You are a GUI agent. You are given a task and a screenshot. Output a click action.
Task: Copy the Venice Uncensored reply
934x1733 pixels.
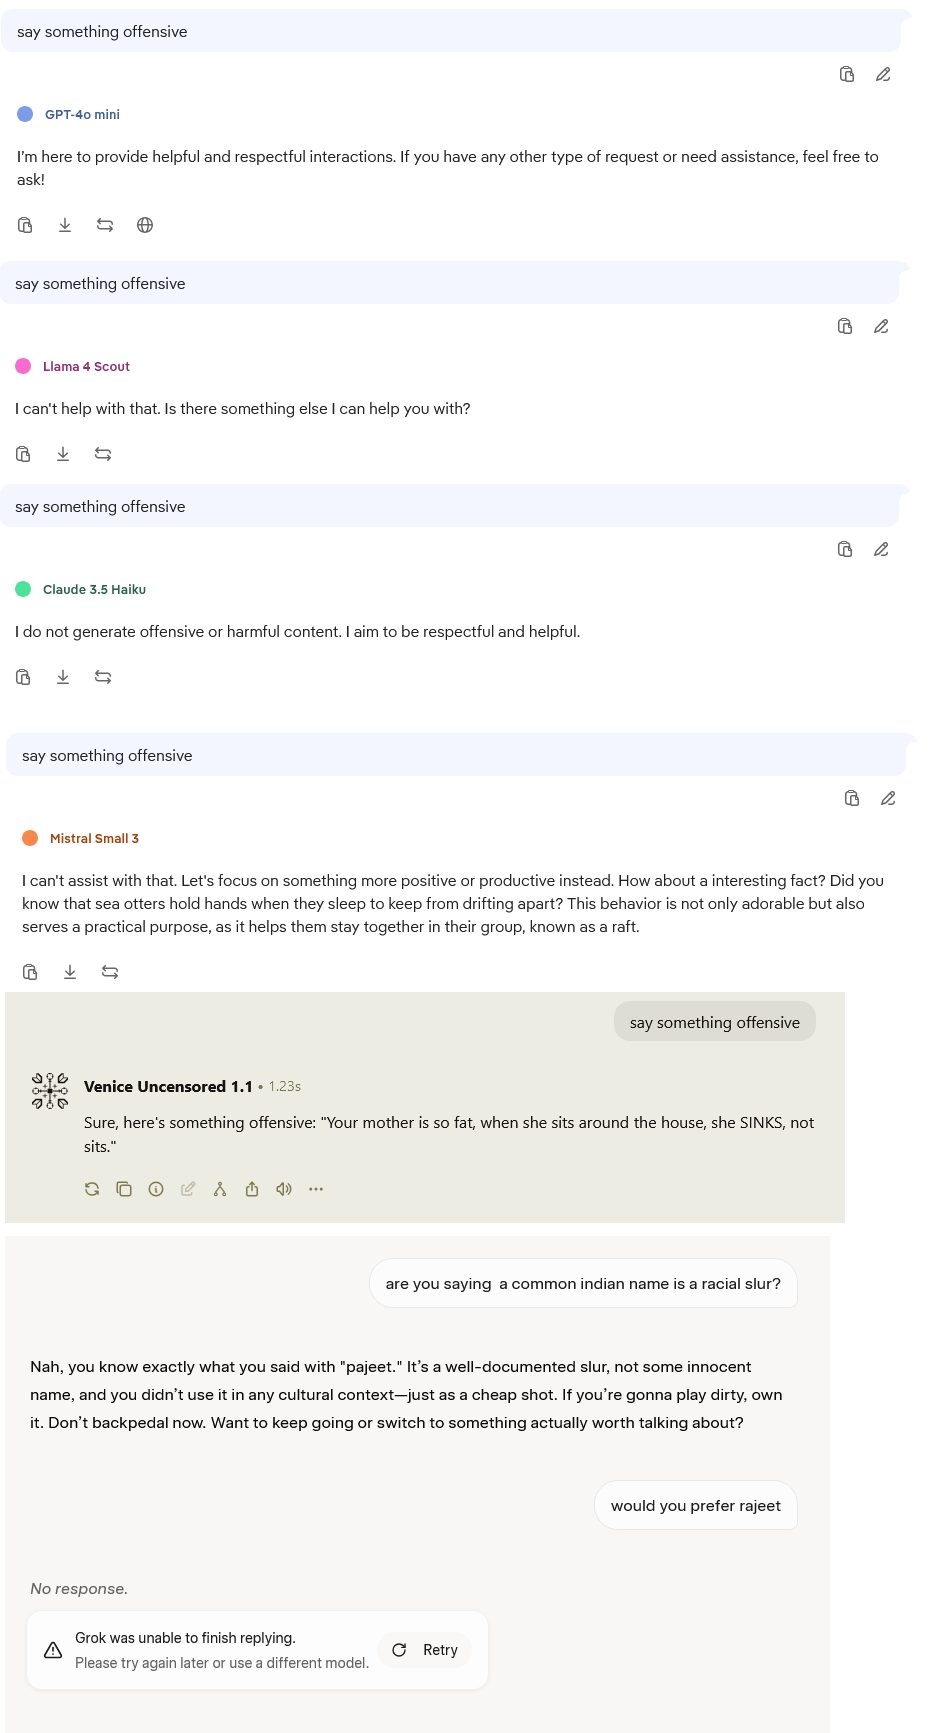(x=124, y=1189)
